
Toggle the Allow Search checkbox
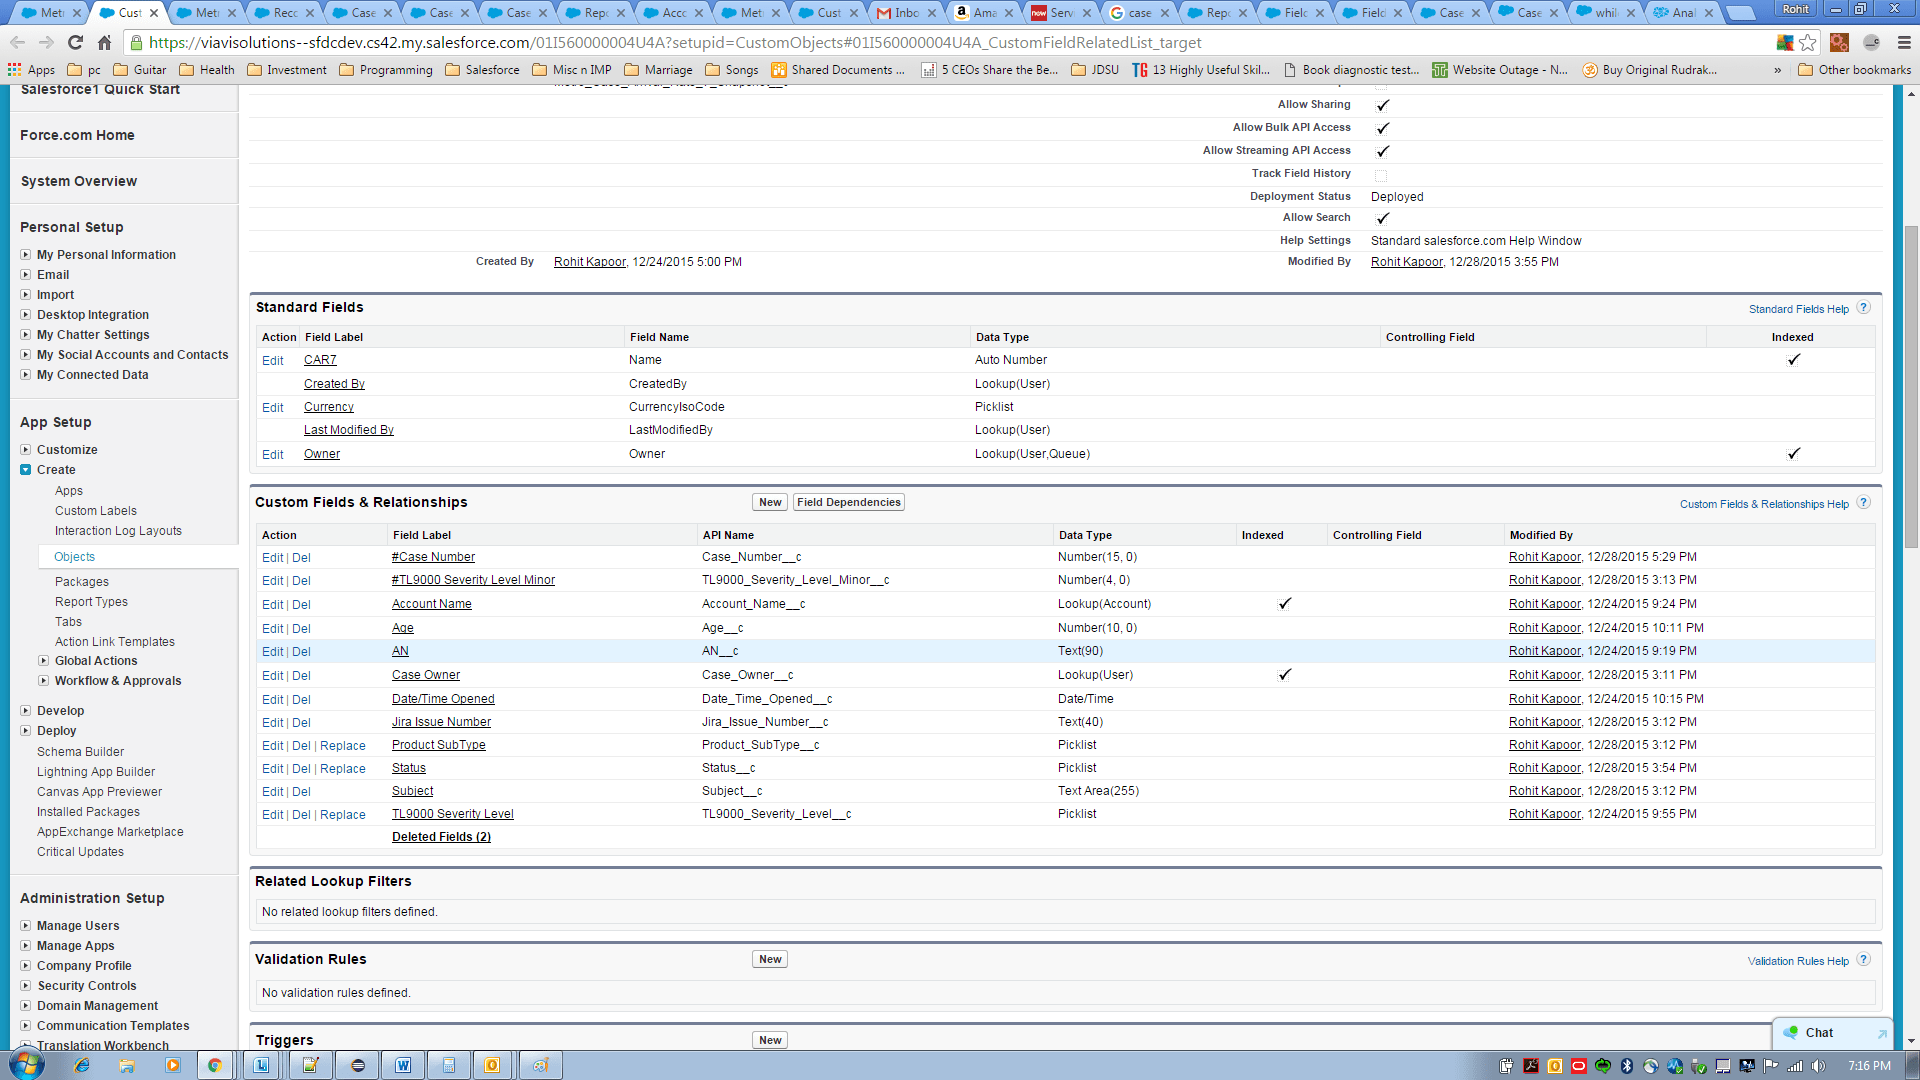(1383, 217)
